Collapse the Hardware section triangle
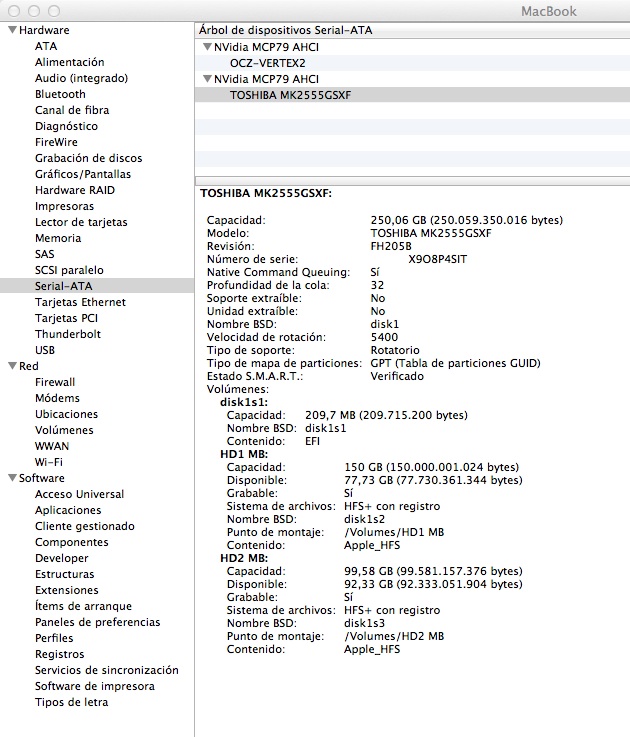Image resolution: width=630 pixels, height=737 pixels. (11, 30)
